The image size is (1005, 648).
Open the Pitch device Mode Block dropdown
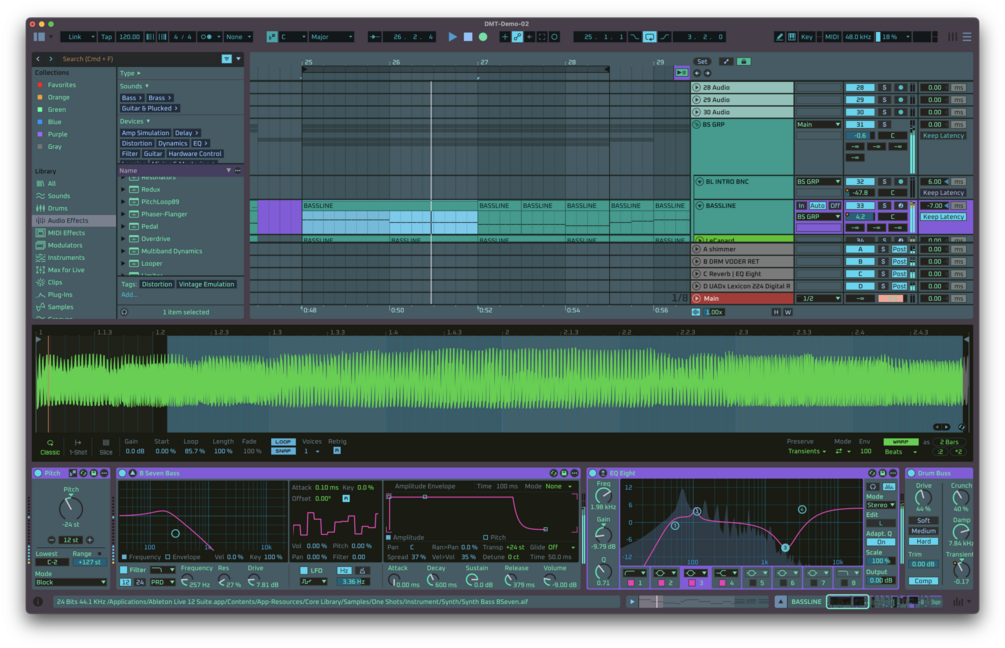(x=71, y=583)
